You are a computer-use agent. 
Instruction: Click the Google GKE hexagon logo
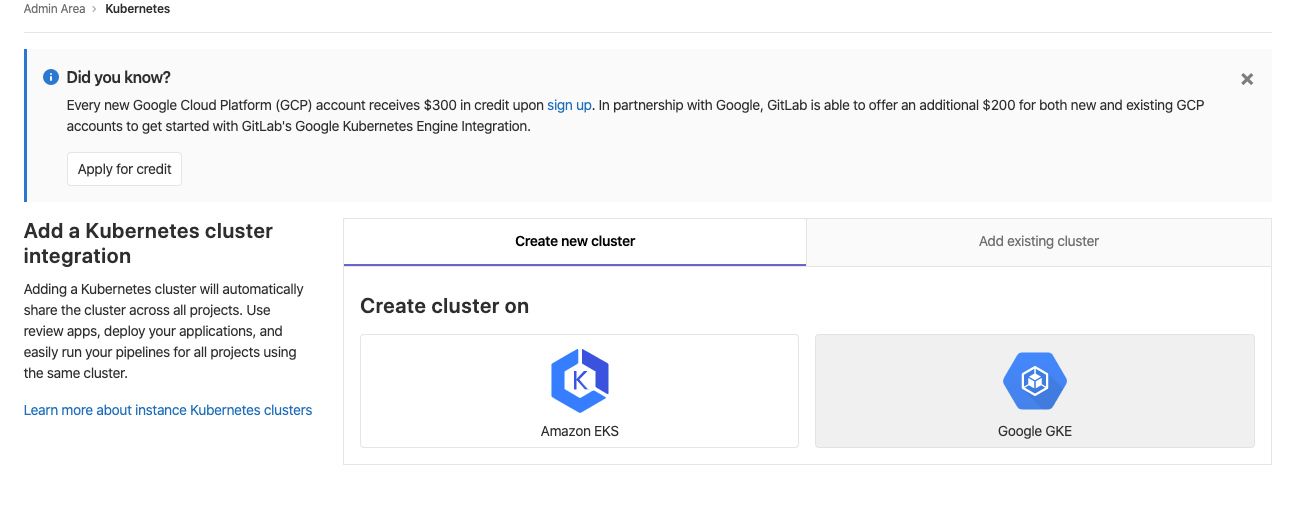pos(1034,381)
